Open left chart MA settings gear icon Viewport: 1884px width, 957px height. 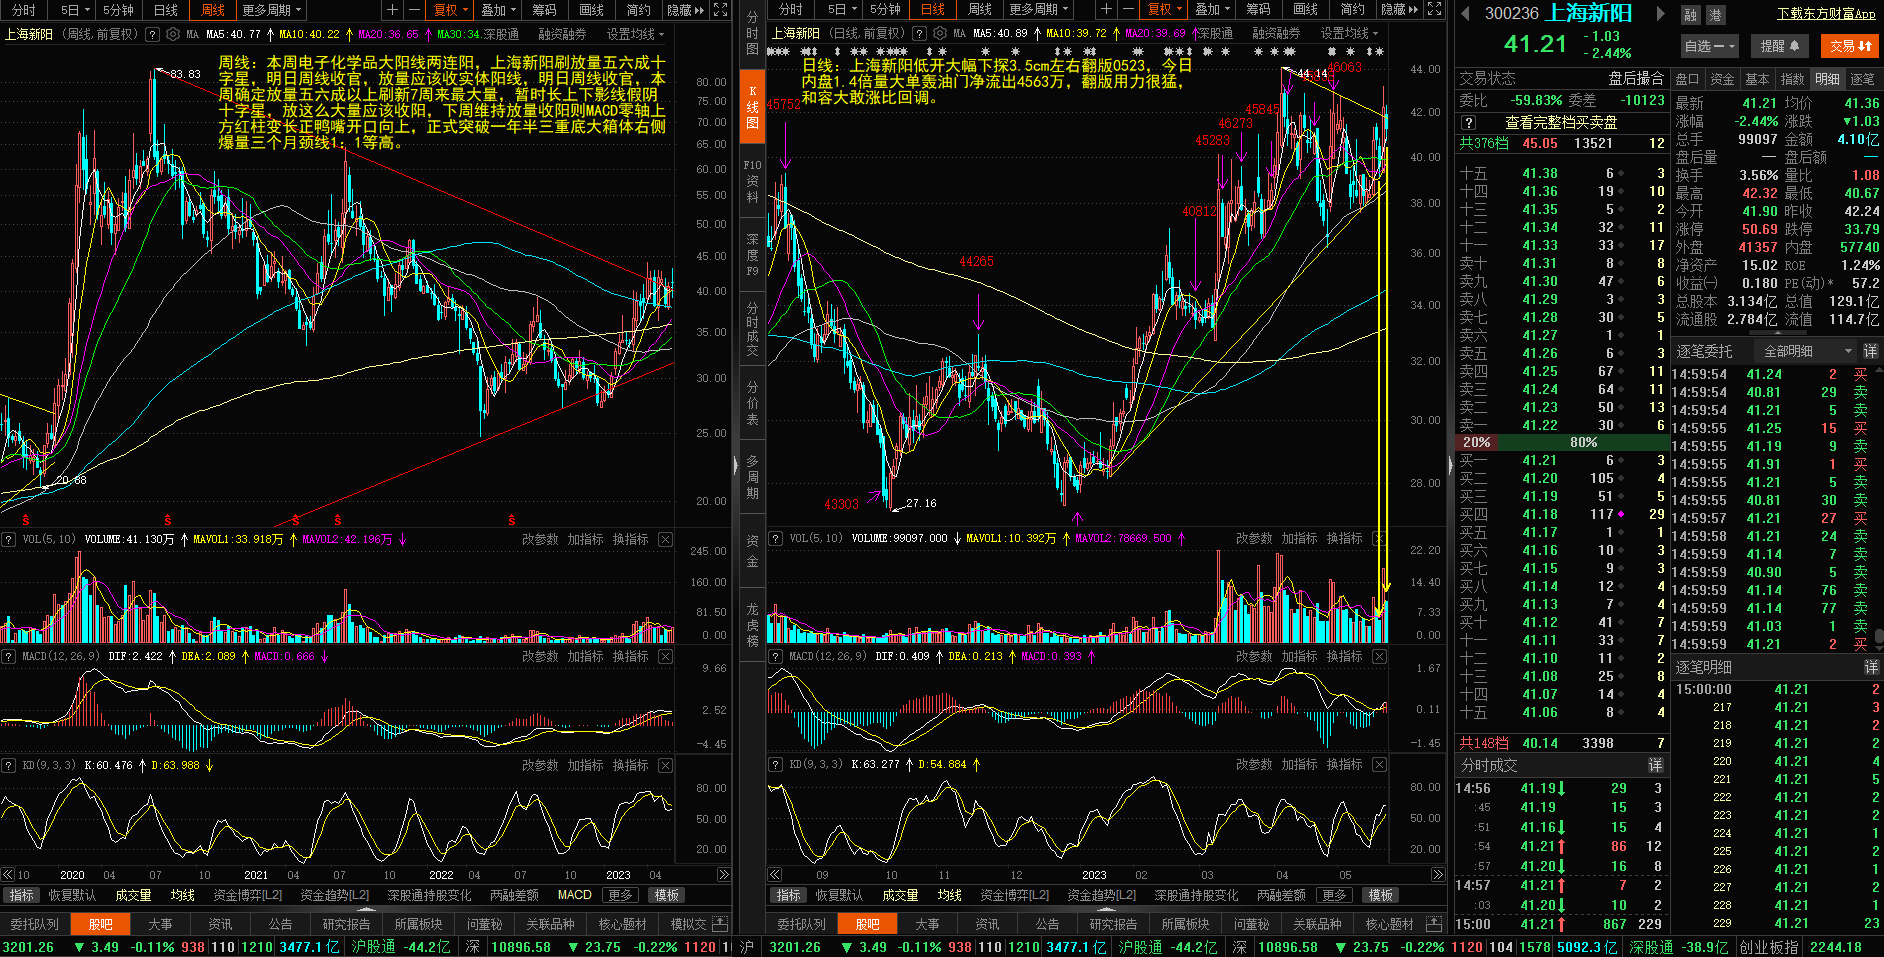172,34
